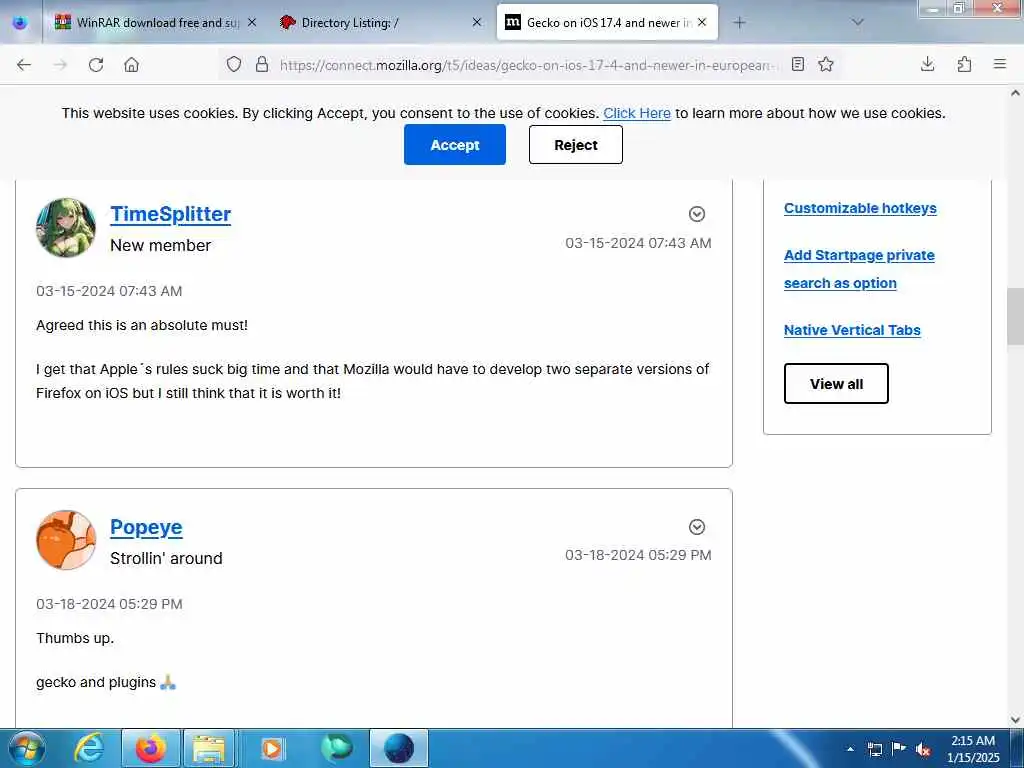Viewport: 1024px width, 768px height.
Task: Open Action Center flag icon
Action: tap(899, 749)
